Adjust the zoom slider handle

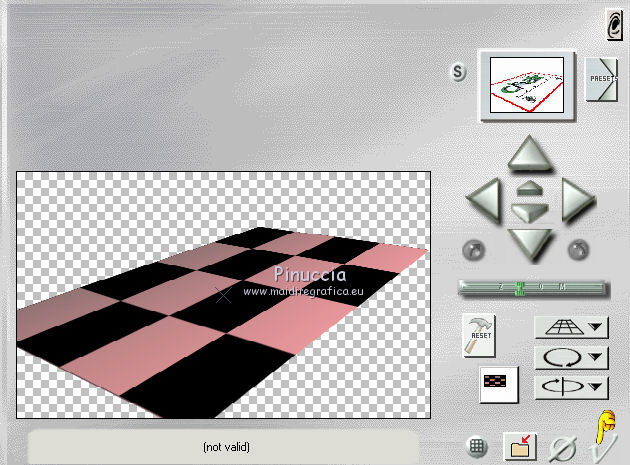tap(520, 289)
